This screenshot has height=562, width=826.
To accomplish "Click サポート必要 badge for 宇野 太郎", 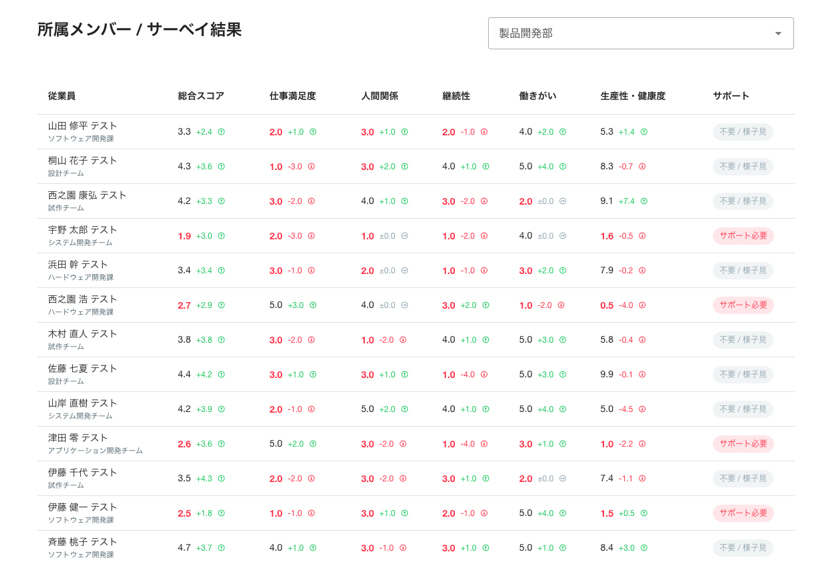I will tap(743, 236).
